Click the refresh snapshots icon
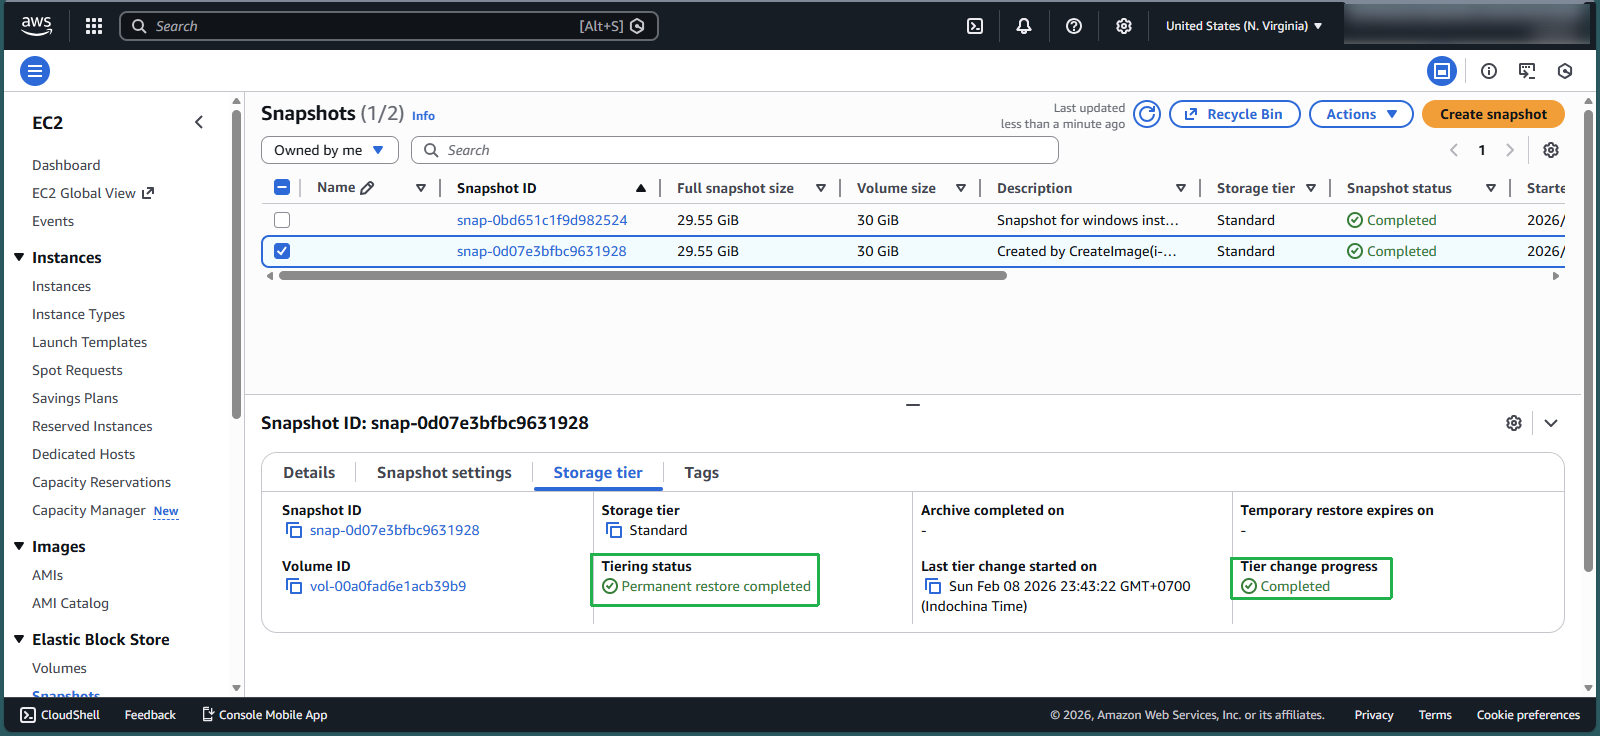The width and height of the screenshot is (1600, 736). tap(1147, 114)
